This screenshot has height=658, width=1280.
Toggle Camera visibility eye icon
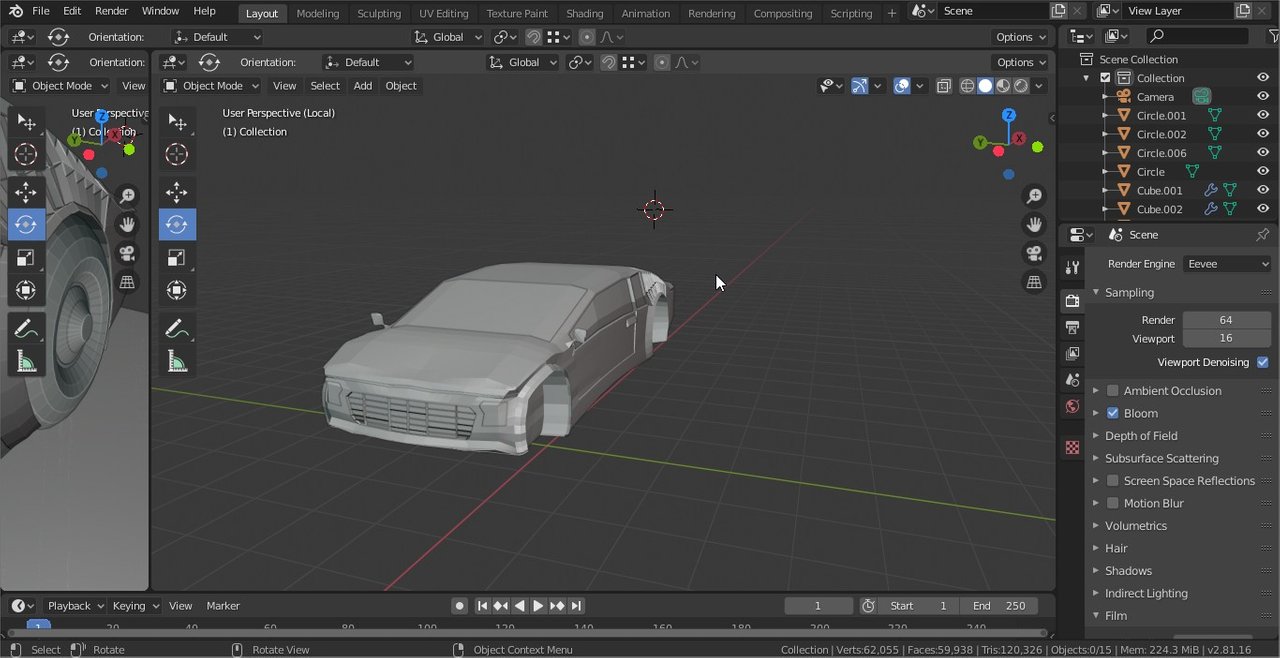(x=1263, y=97)
